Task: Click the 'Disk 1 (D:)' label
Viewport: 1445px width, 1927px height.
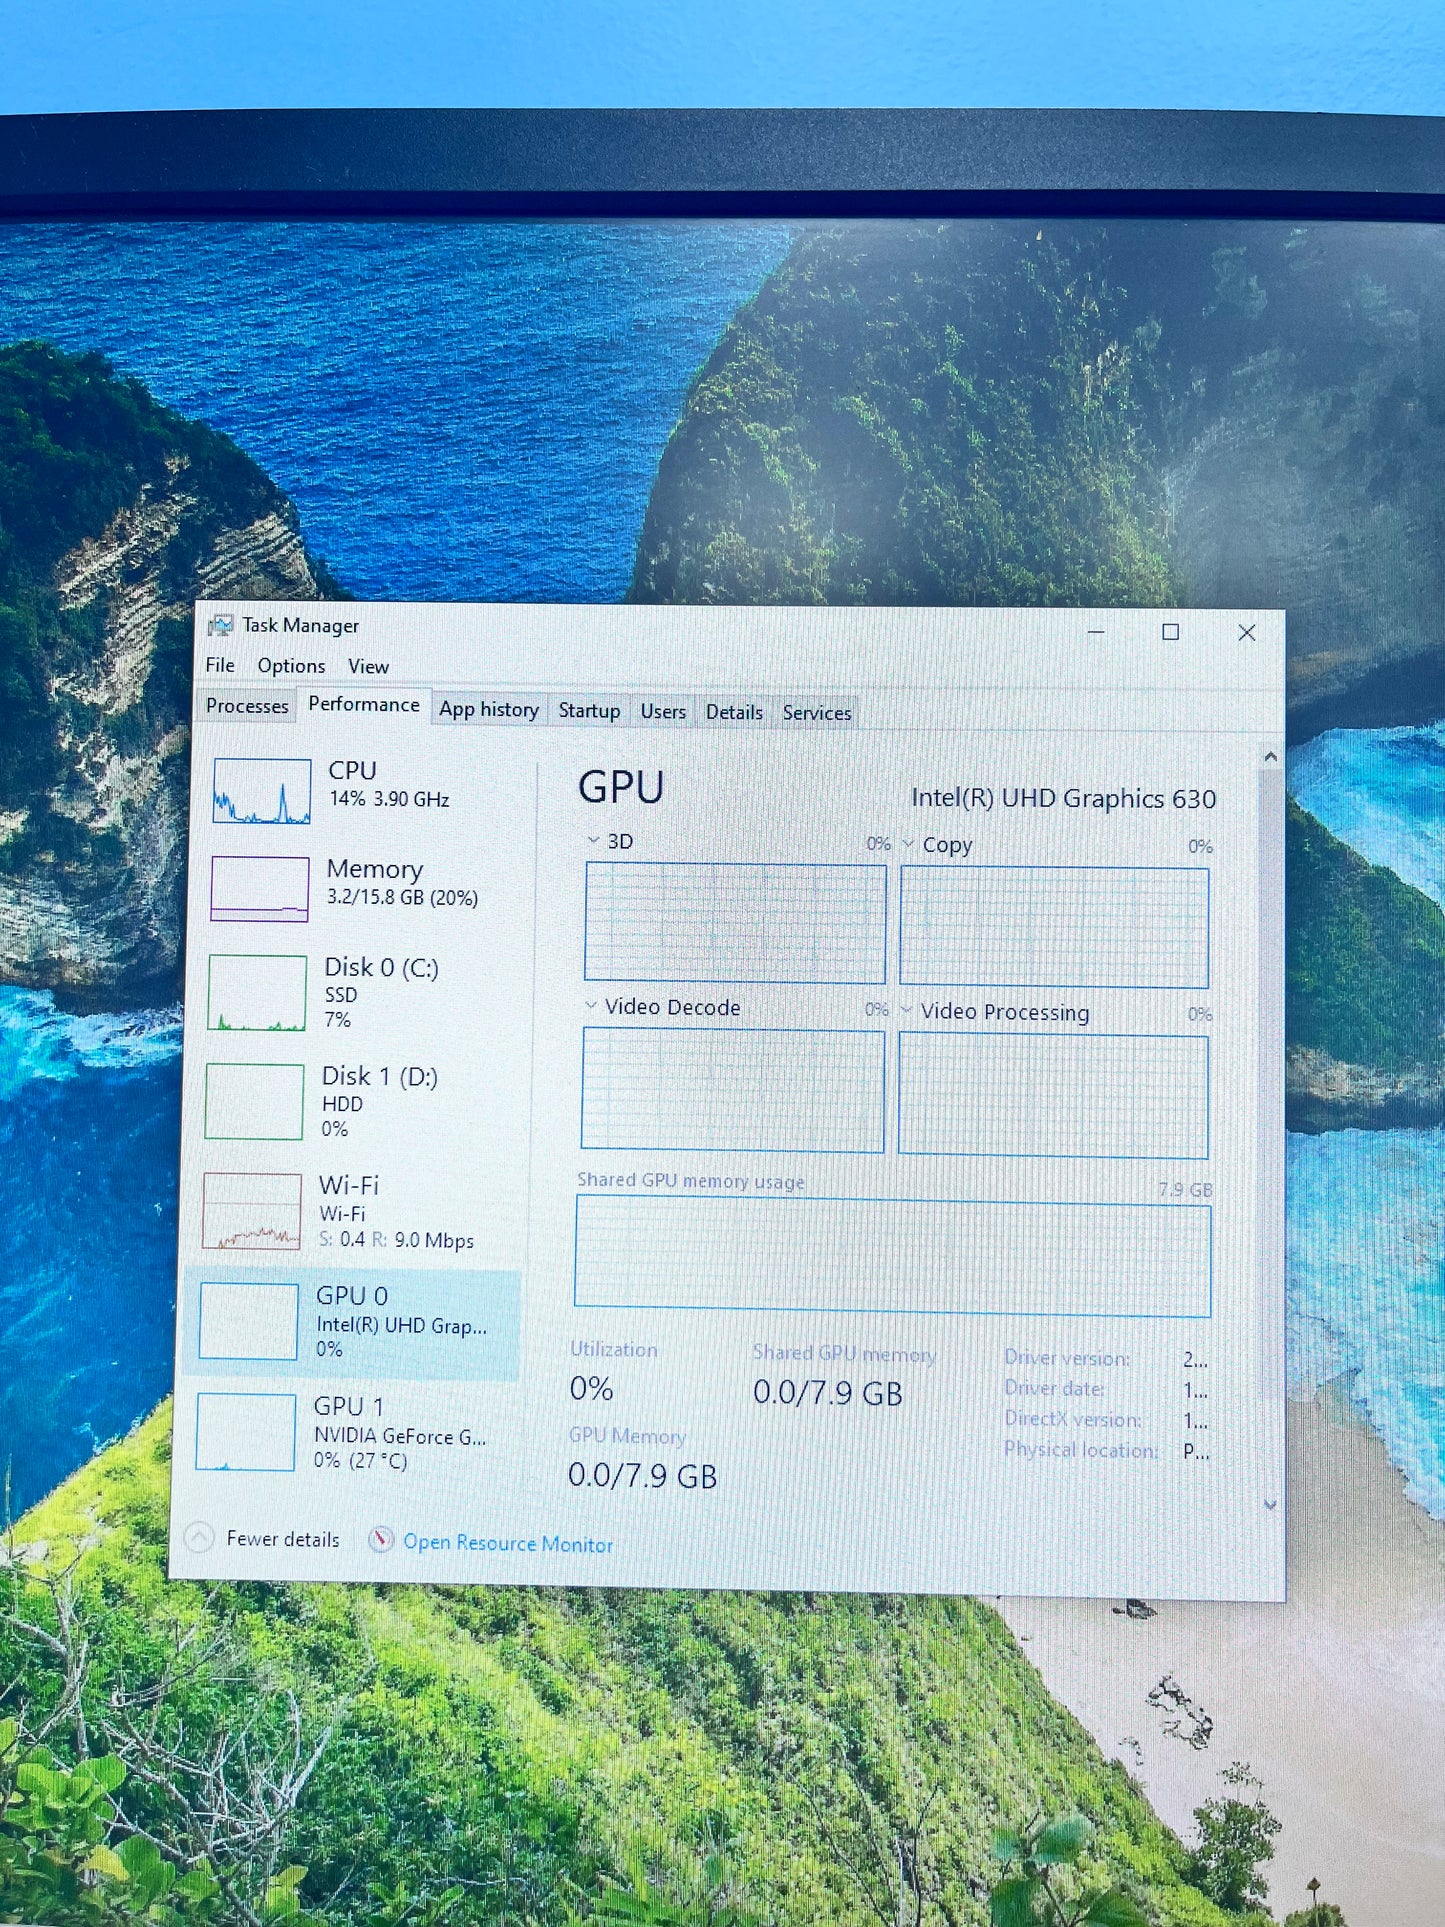Action: click(x=379, y=1076)
